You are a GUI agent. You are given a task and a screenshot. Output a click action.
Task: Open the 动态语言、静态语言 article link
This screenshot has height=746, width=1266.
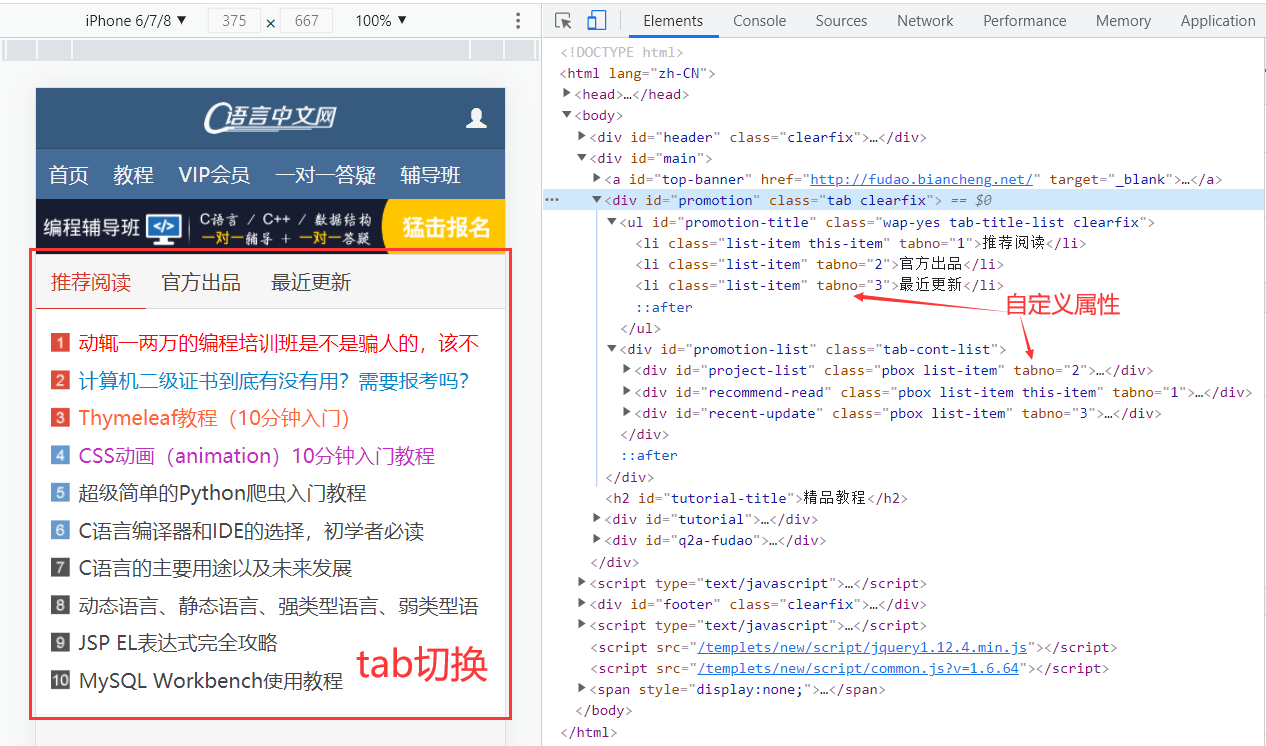tap(279, 606)
